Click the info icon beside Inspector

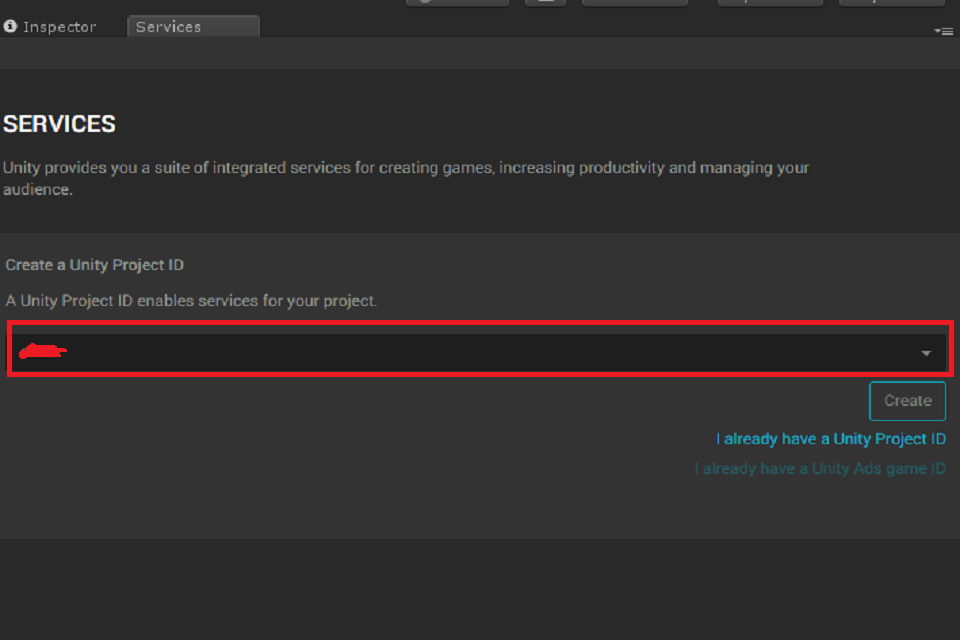[10, 26]
